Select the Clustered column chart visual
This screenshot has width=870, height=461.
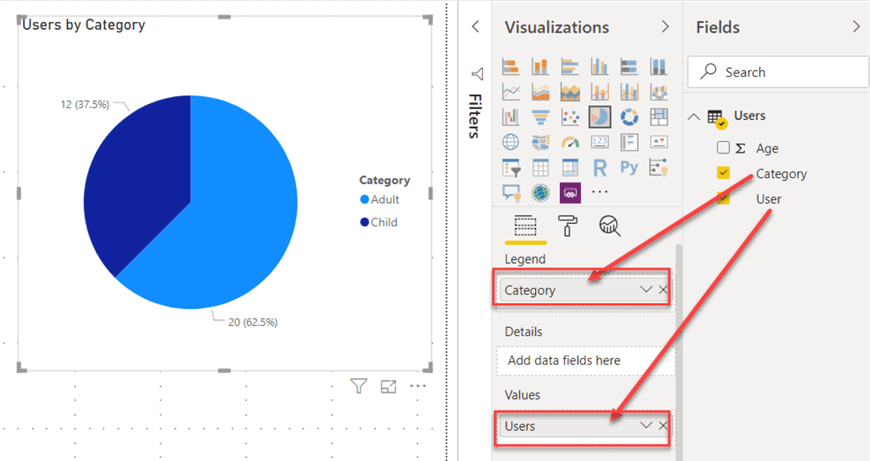(599, 67)
